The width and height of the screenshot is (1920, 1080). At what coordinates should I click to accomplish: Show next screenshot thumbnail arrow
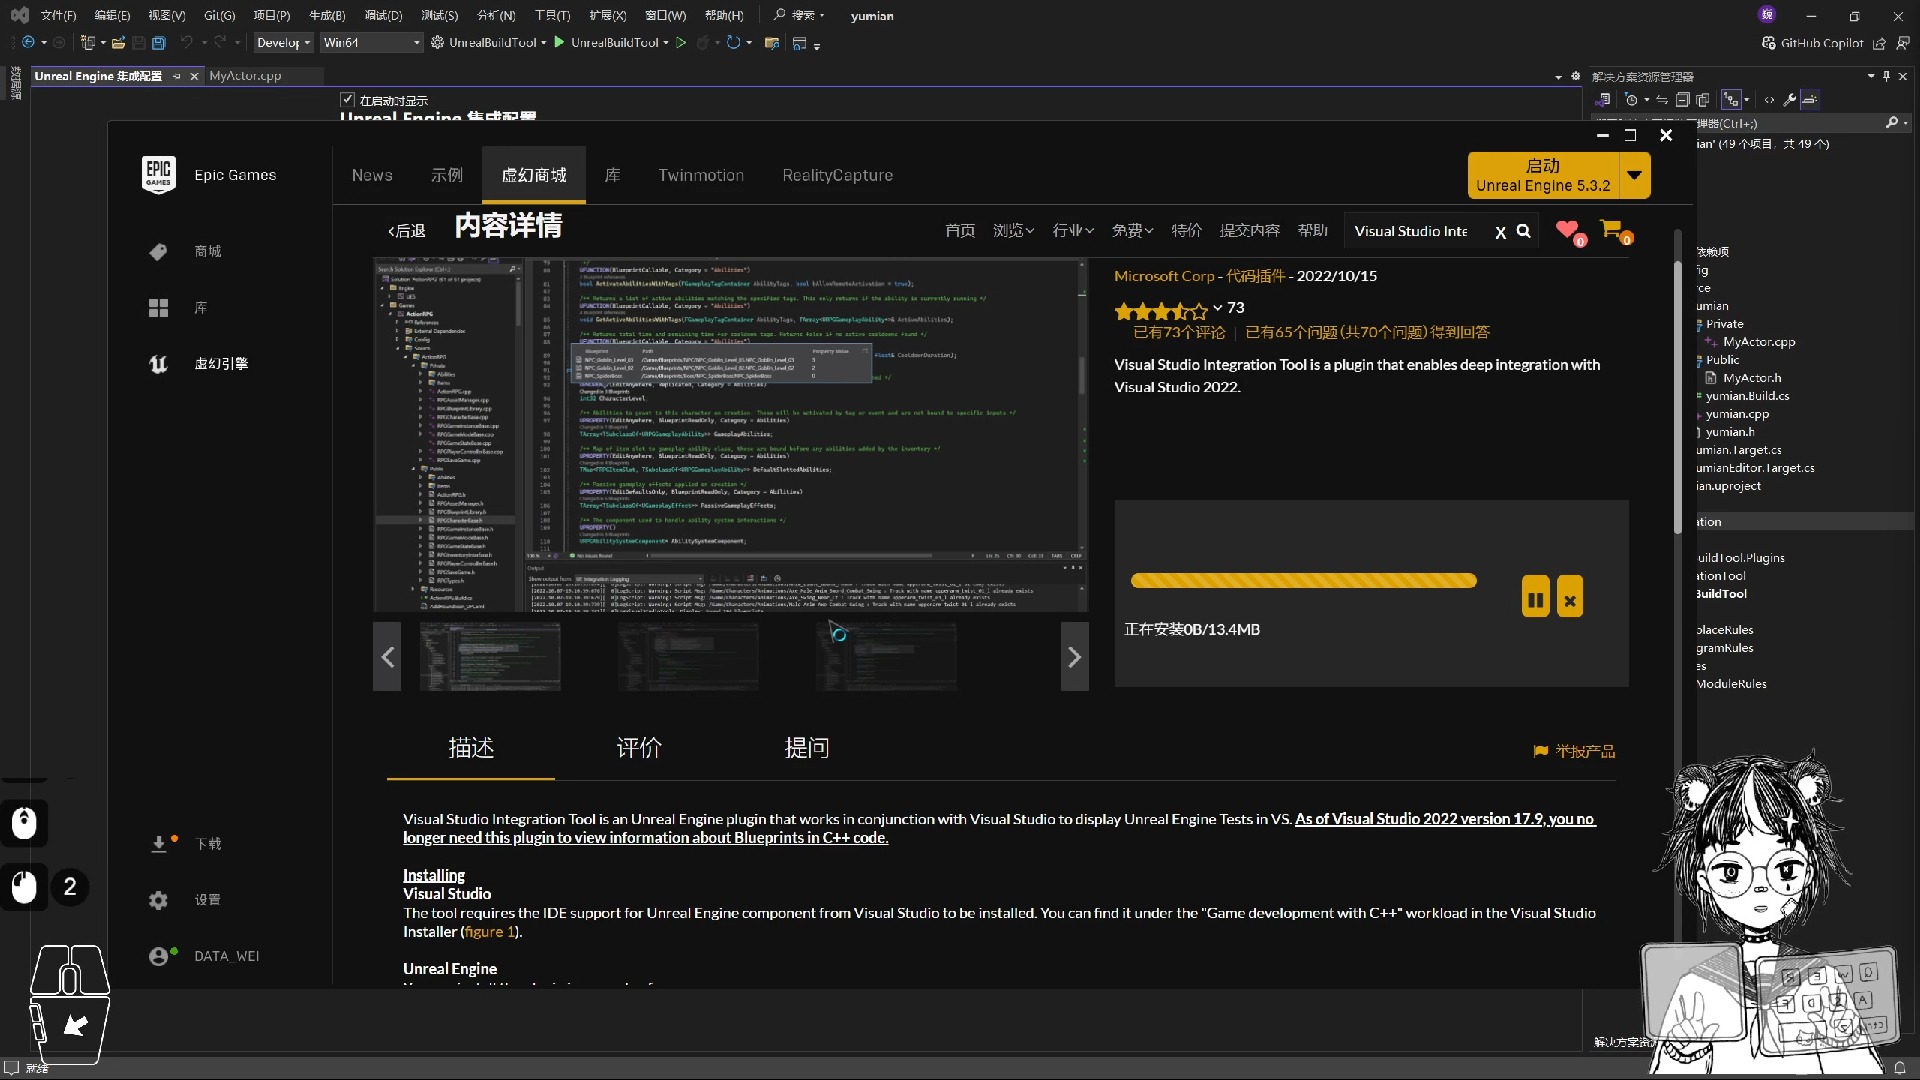tap(1074, 657)
